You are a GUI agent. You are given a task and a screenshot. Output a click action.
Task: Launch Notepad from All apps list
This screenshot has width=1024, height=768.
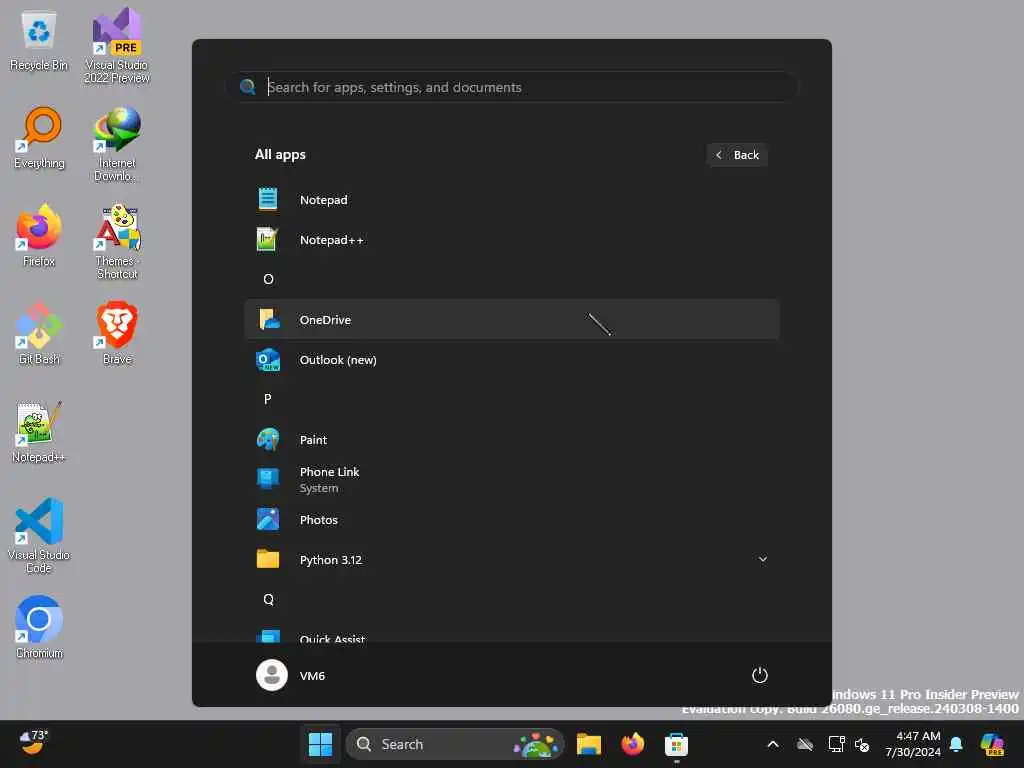coord(512,200)
